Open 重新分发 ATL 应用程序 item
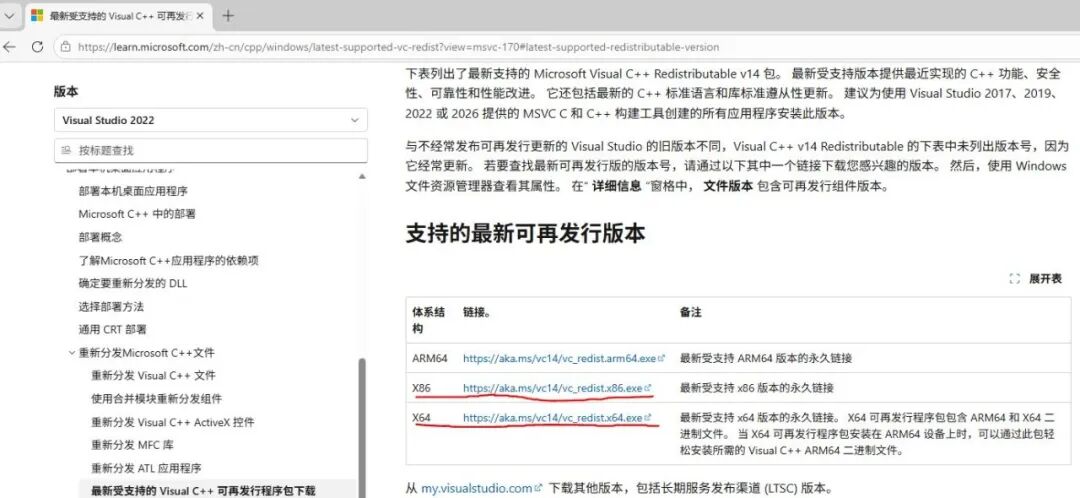 pos(146,468)
